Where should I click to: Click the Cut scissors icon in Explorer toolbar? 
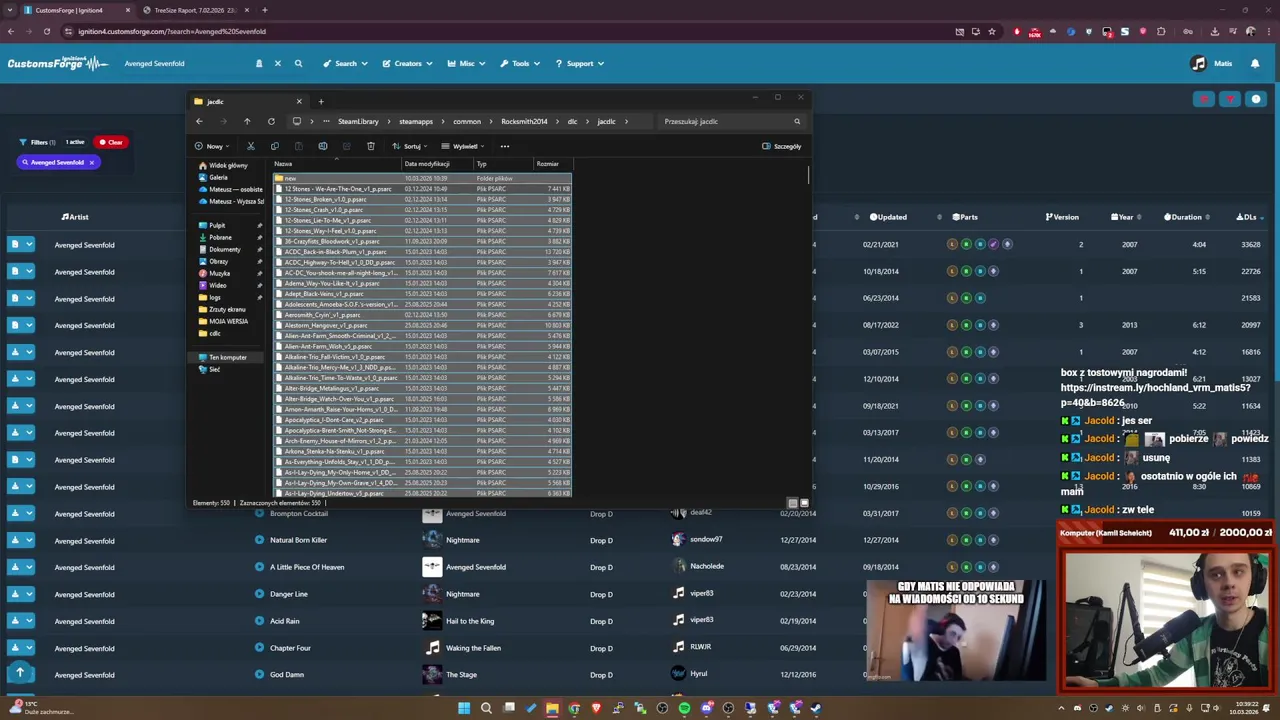click(x=251, y=146)
